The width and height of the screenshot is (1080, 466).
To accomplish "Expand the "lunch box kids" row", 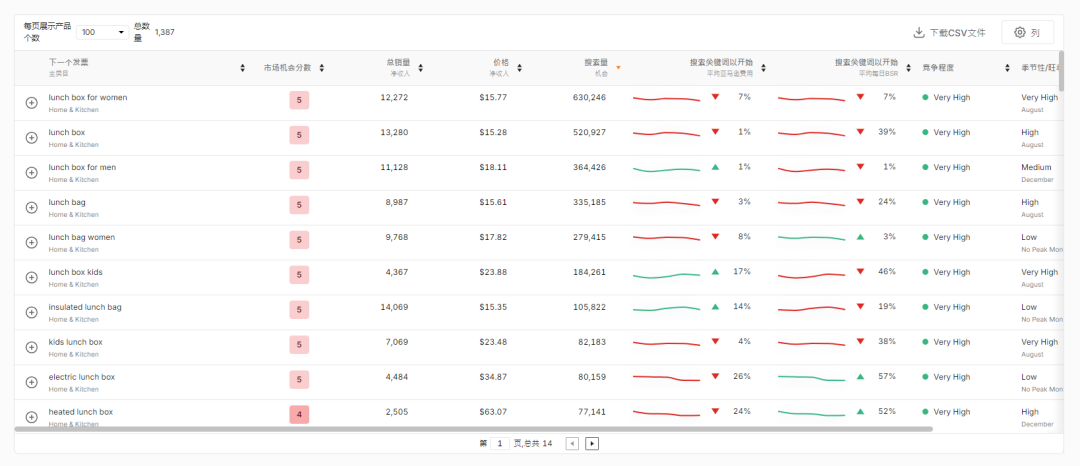I will tap(31, 277).
